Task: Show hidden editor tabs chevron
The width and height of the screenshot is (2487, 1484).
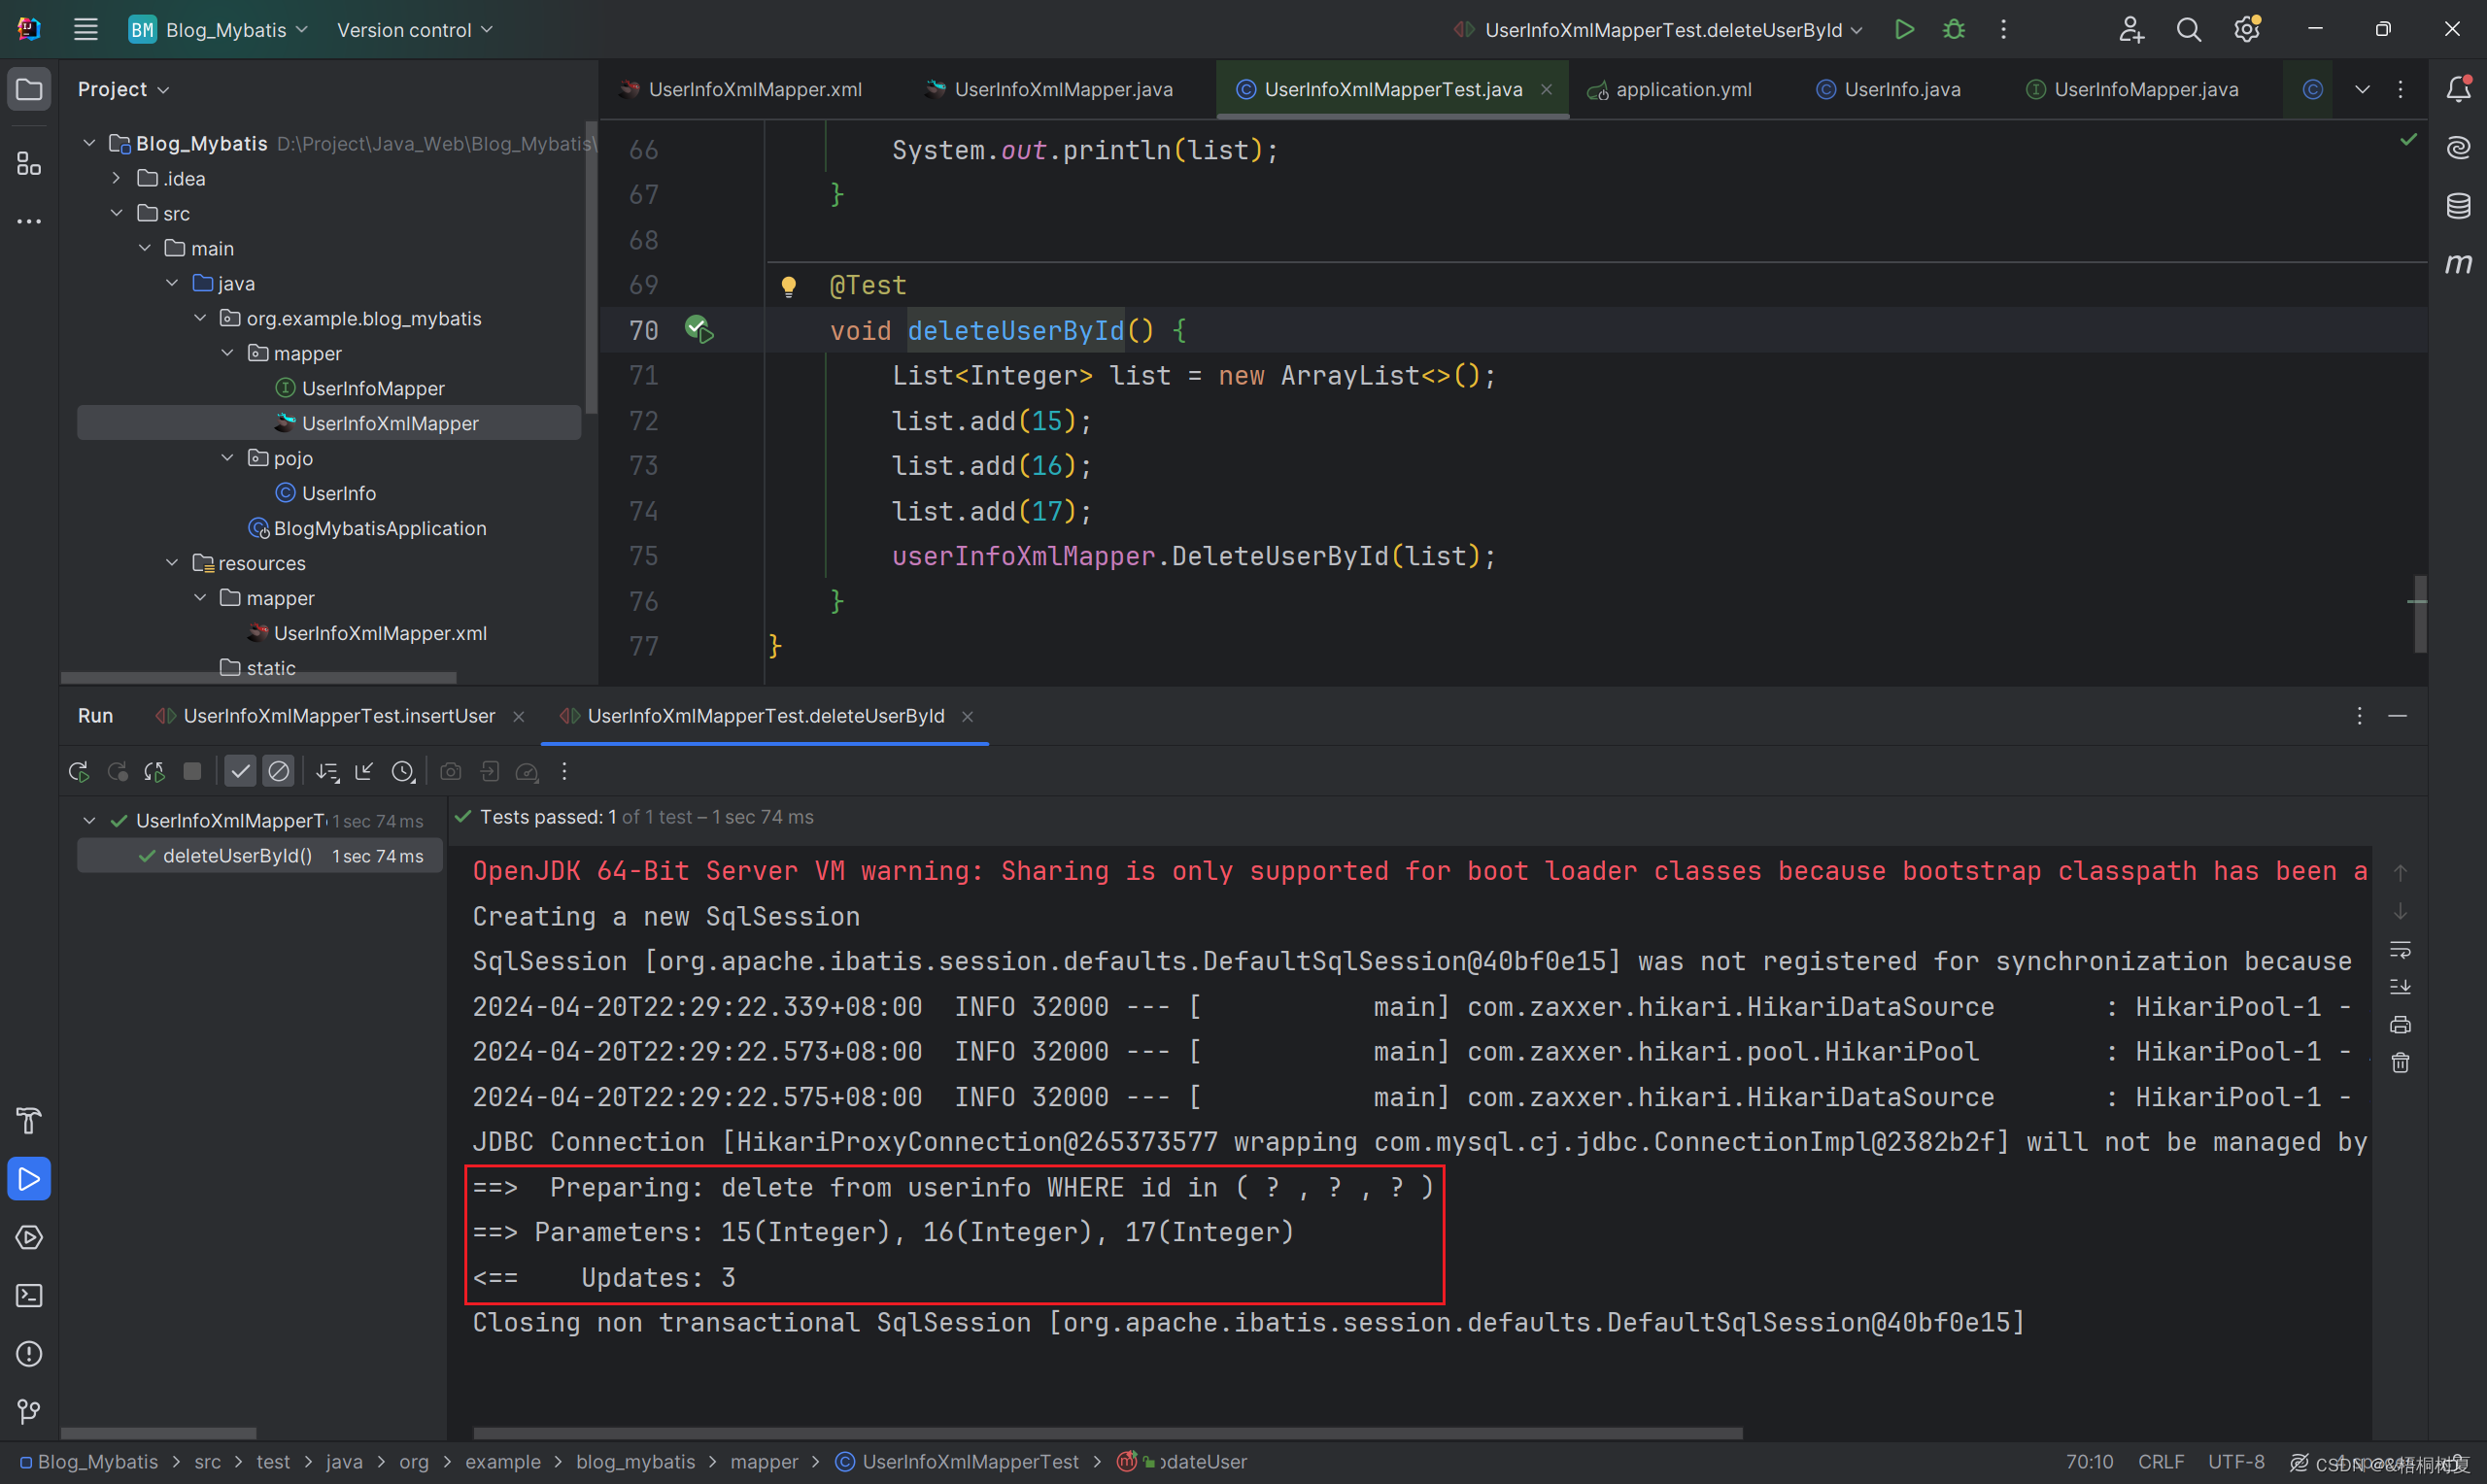Action: point(2362,90)
